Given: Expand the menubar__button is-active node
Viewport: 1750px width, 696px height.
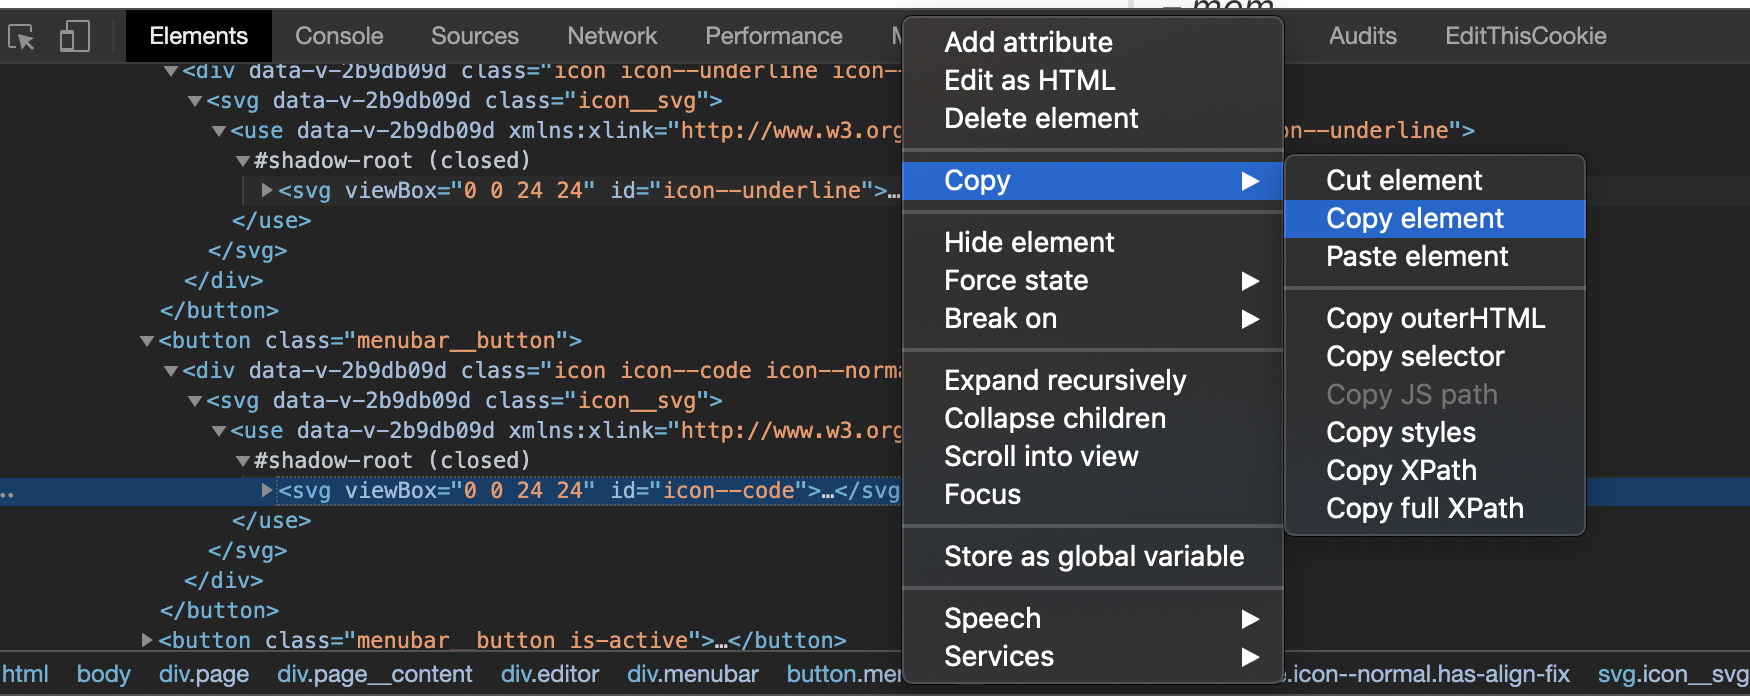Looking at the screenshot, I should (147, 640).
